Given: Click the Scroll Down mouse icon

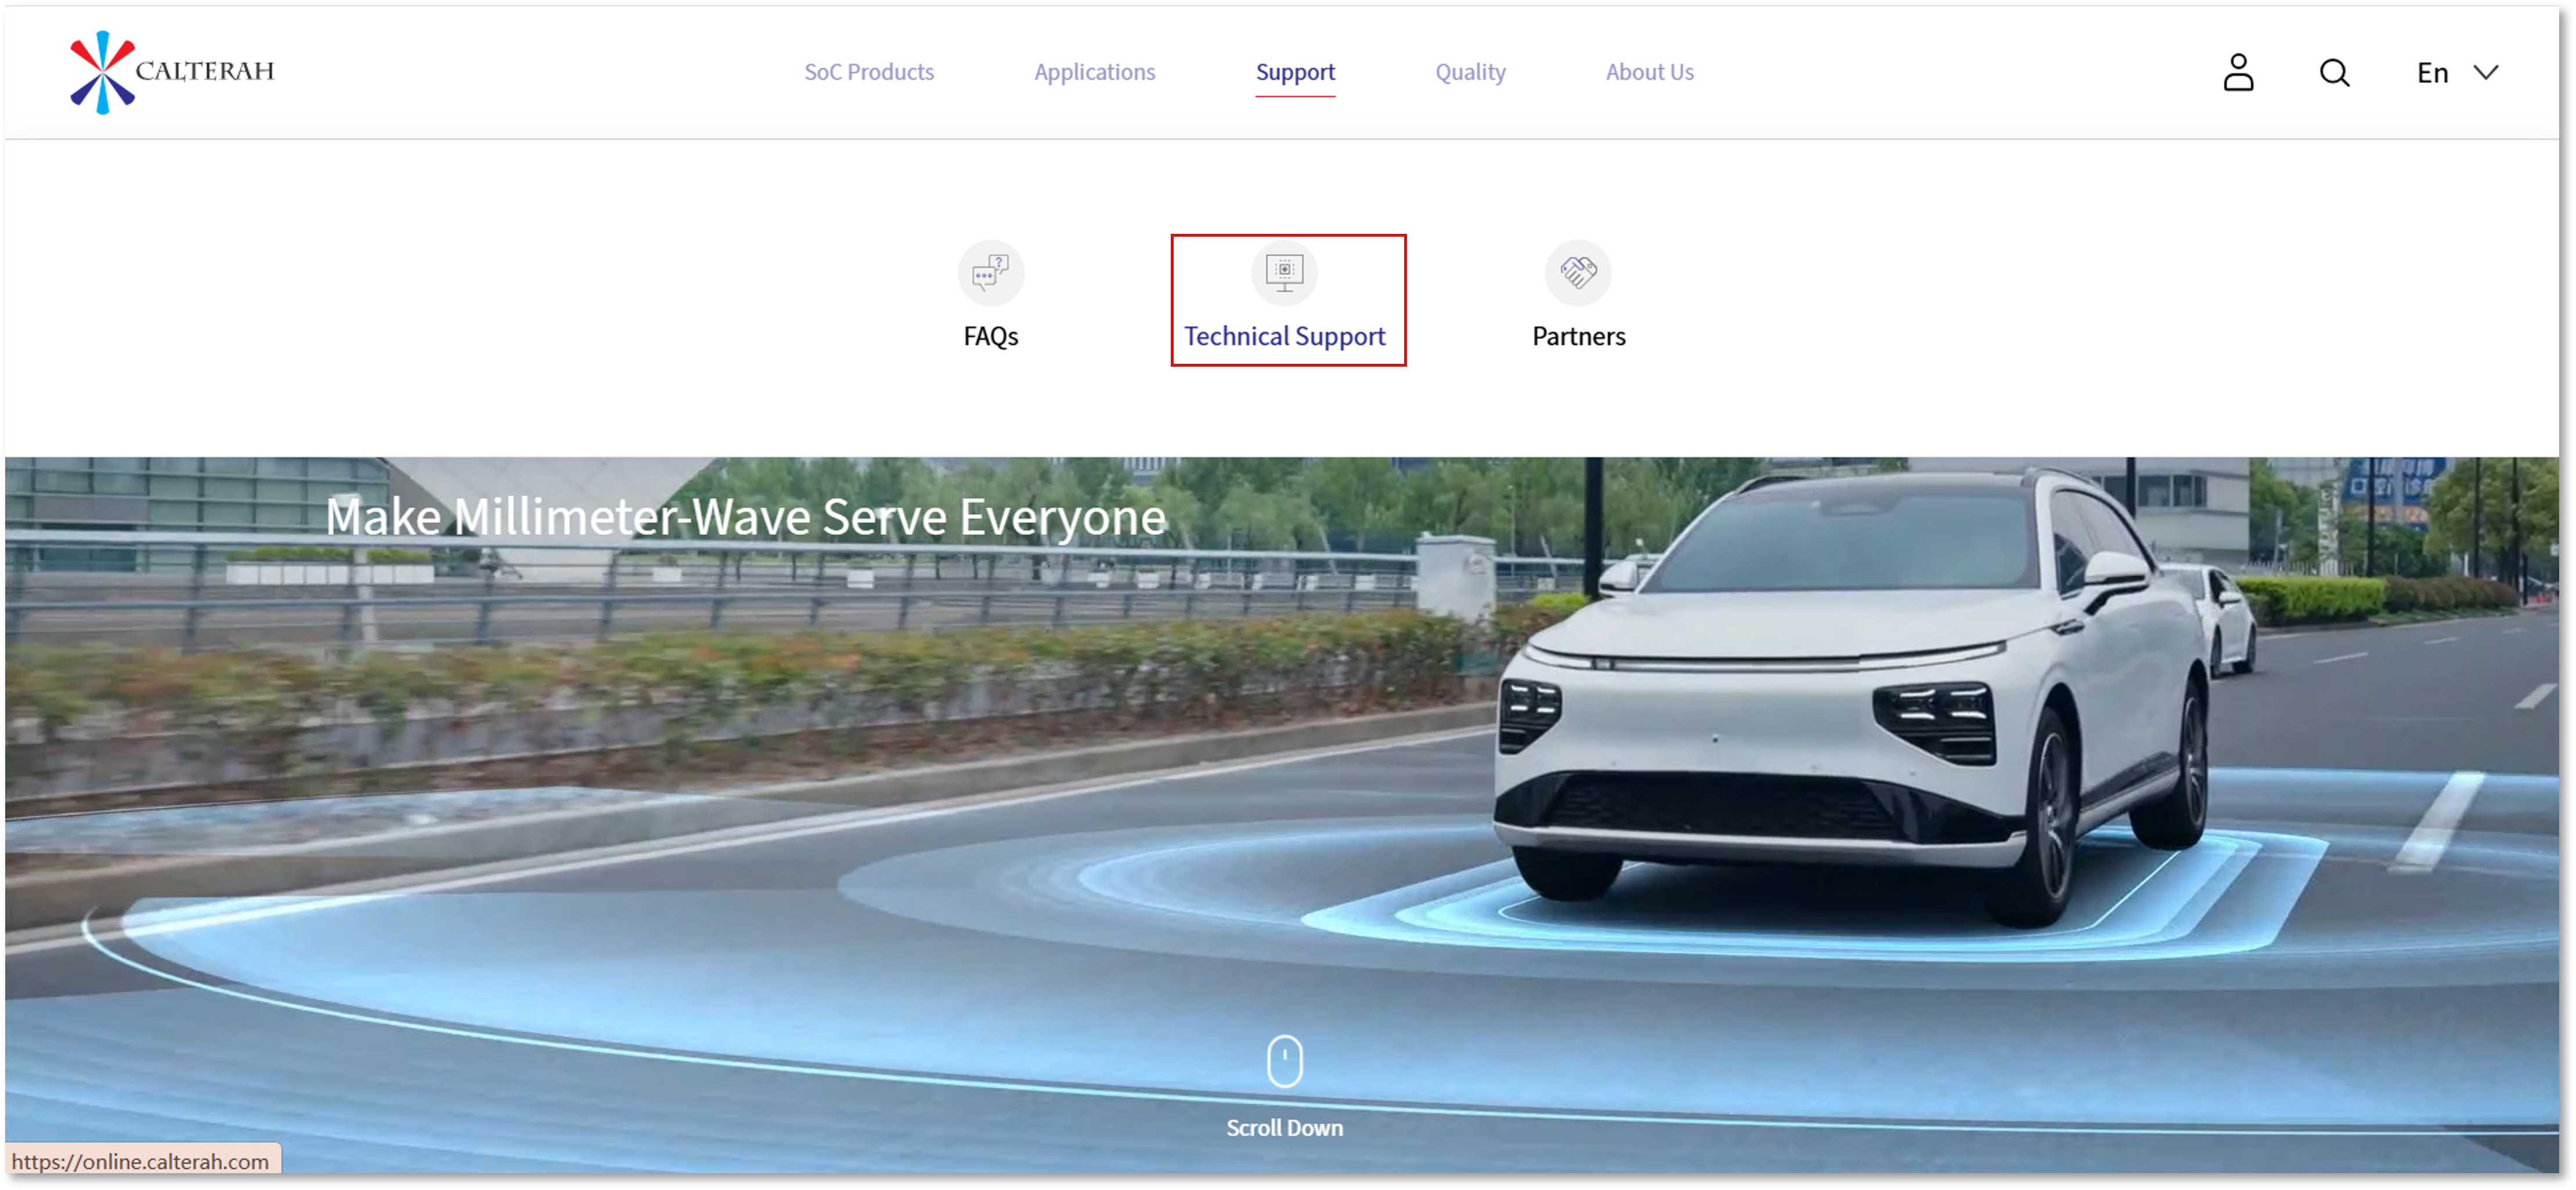Looking at the screenshot, I should coord(1284,1060).
